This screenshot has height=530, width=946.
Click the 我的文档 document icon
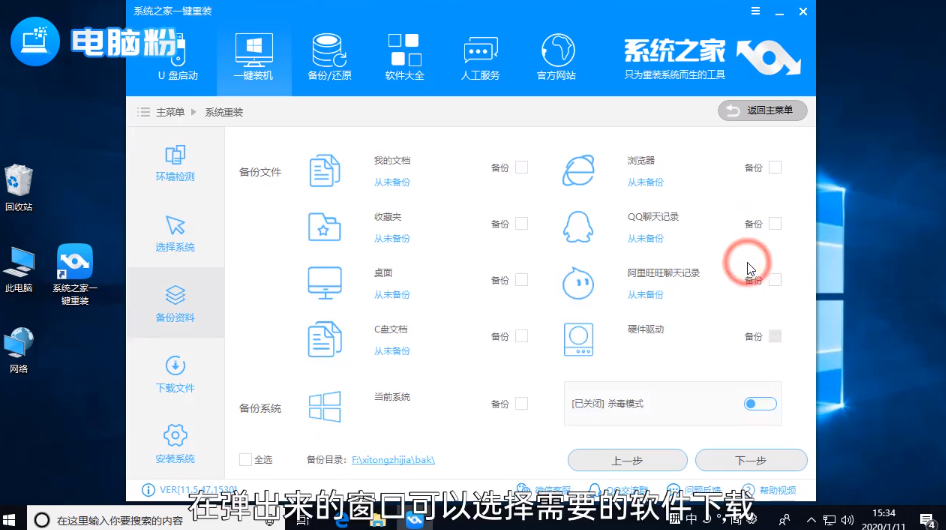click(x=325, y=171)
